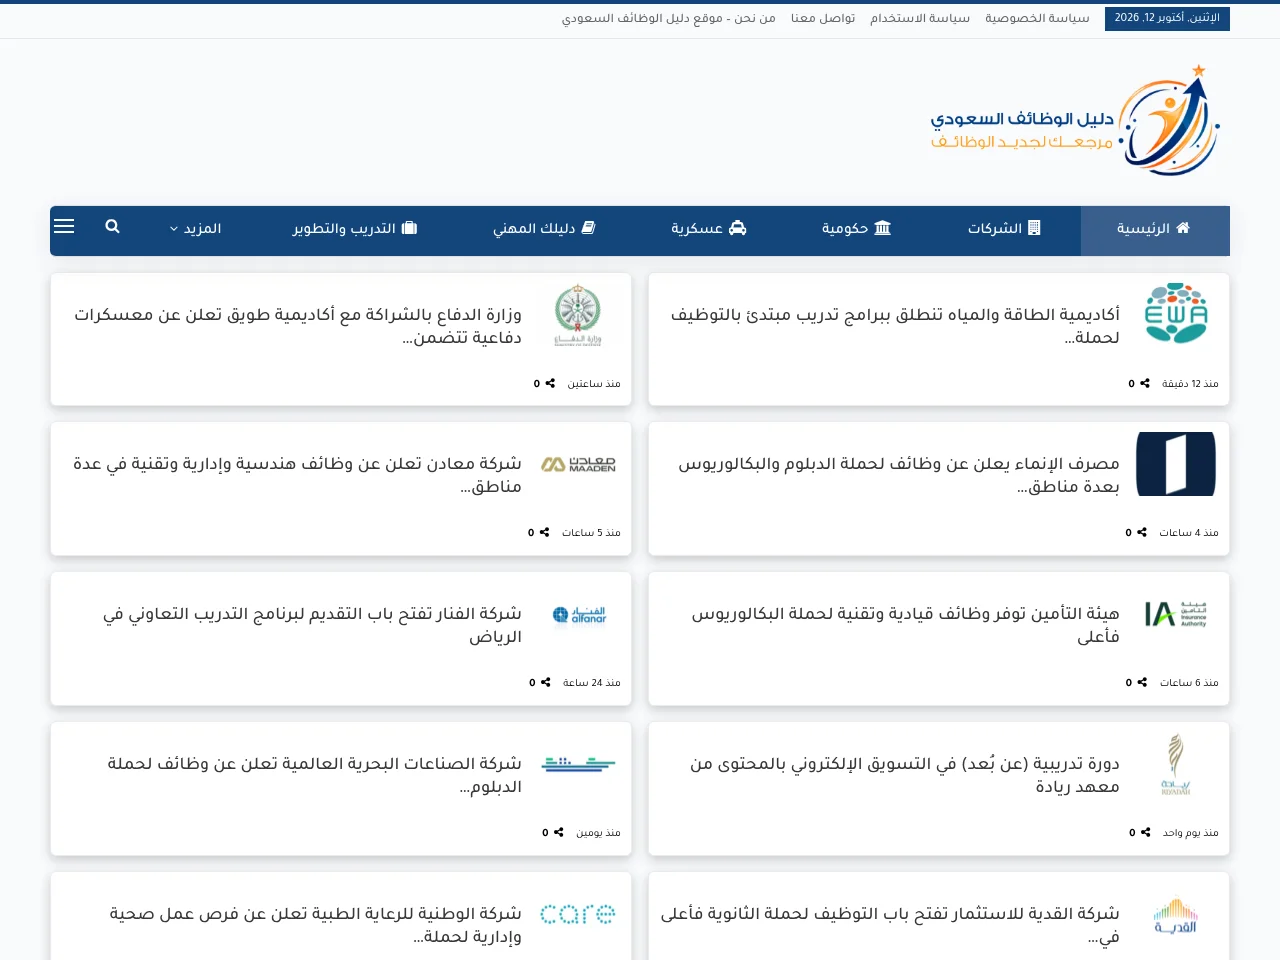Viewport: 1280px width, 960px height.
Task: Click share icon on marine industries post
Action: [559, 832]
